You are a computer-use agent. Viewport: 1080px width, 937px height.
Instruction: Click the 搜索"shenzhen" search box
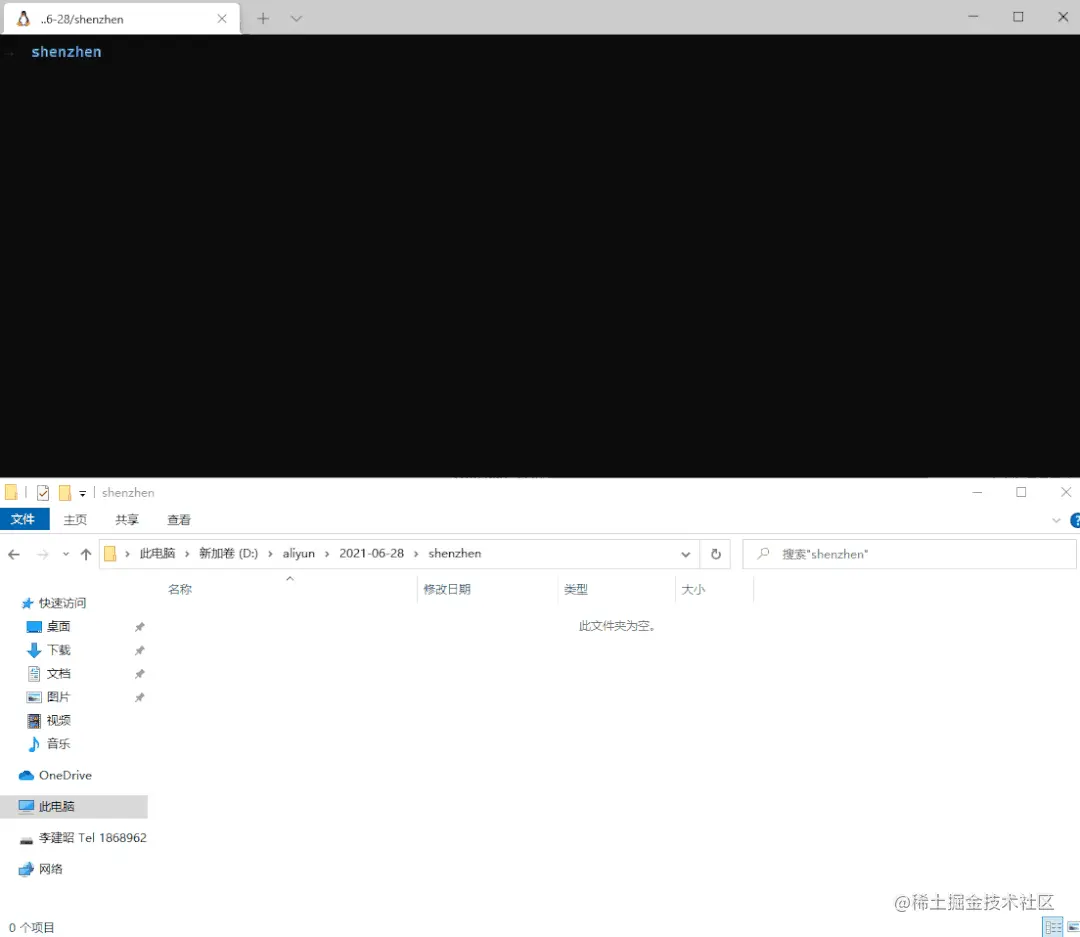pyautogui.click(x=909, y=554)
